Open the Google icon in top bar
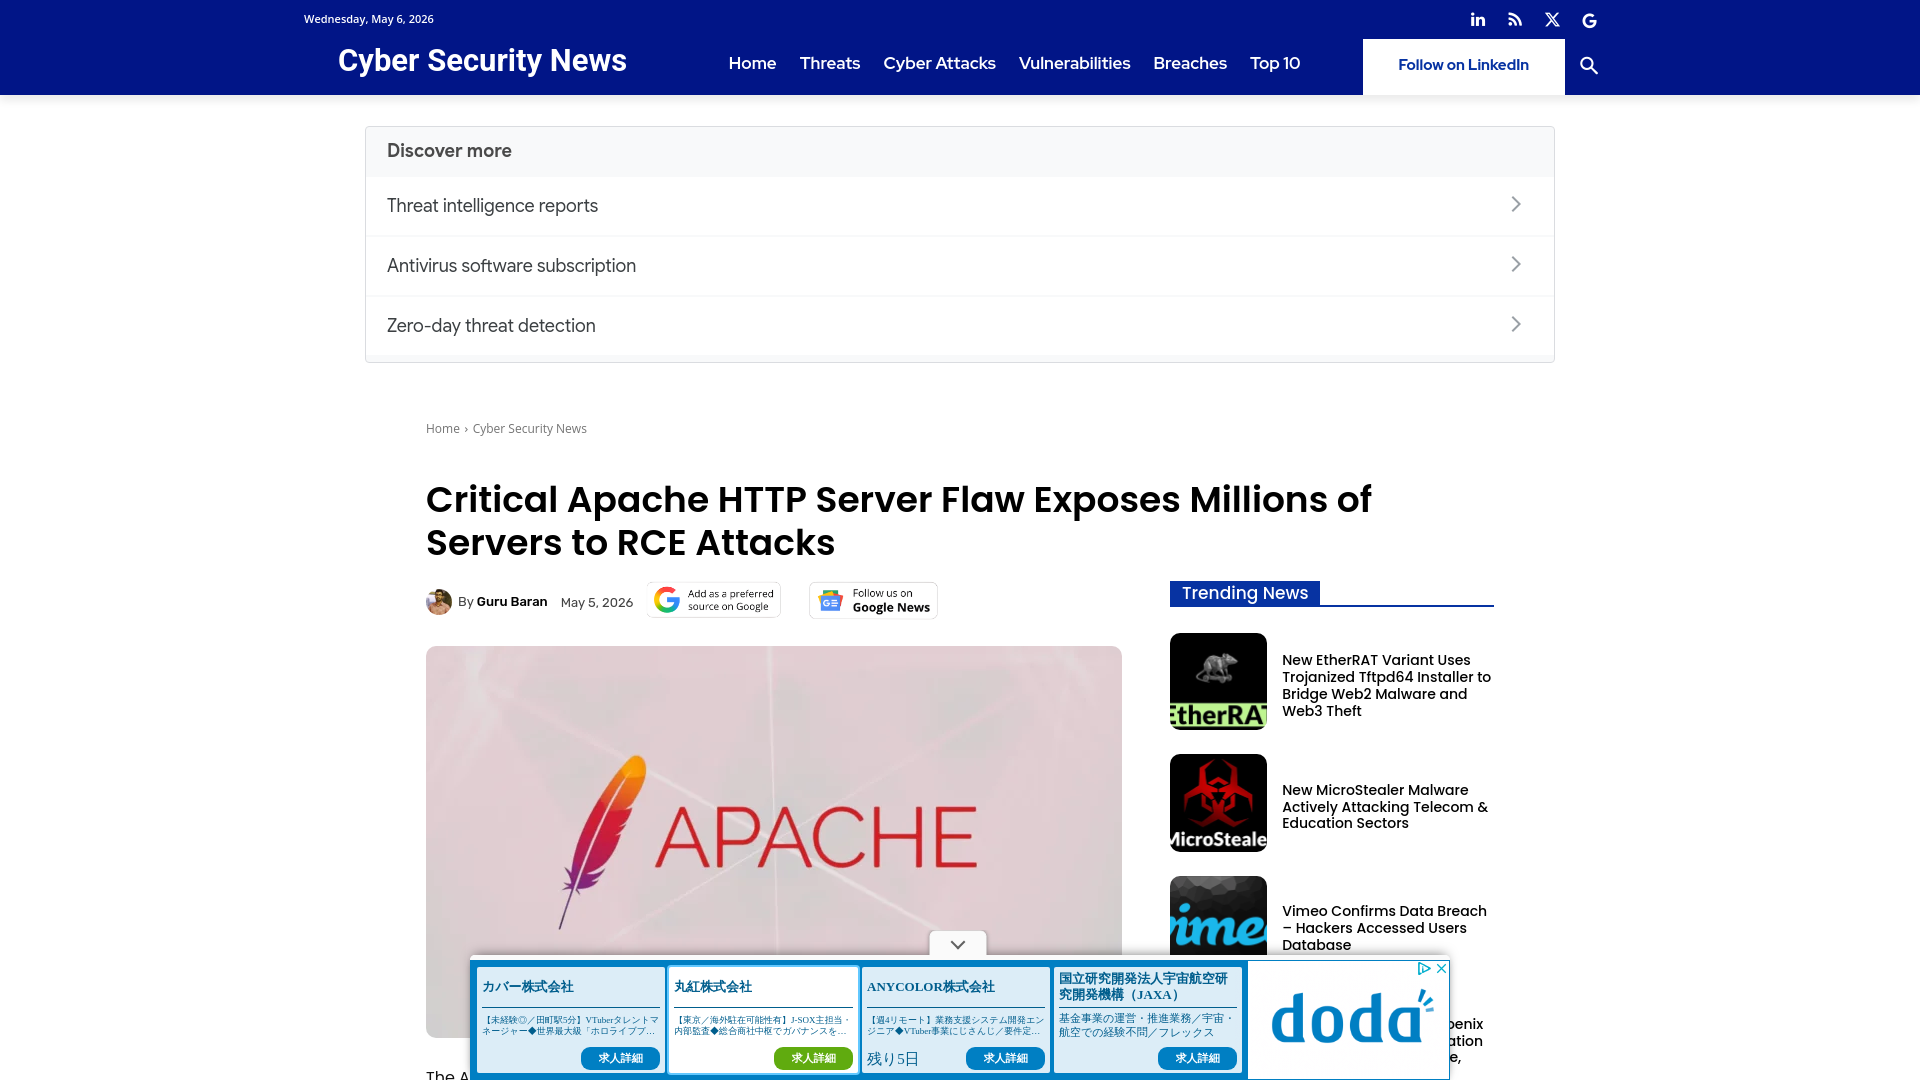The width and height of the screenshot is (1920, 1080). pos(1589,20)
